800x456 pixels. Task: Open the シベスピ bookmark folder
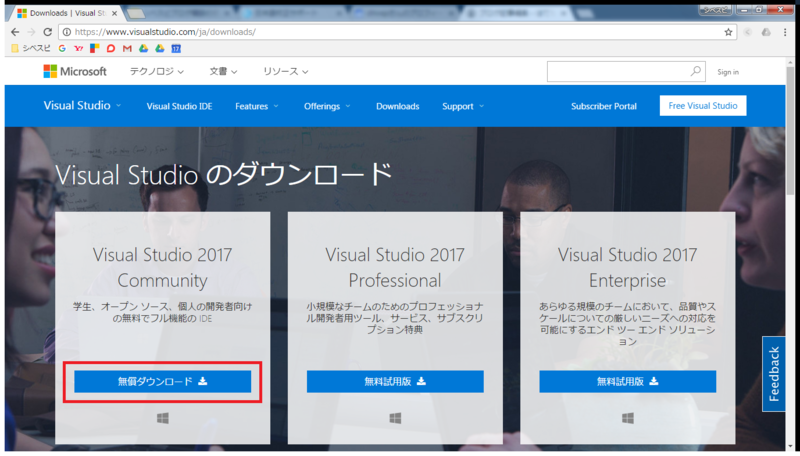pyautogui.click(x=31, y=48)
